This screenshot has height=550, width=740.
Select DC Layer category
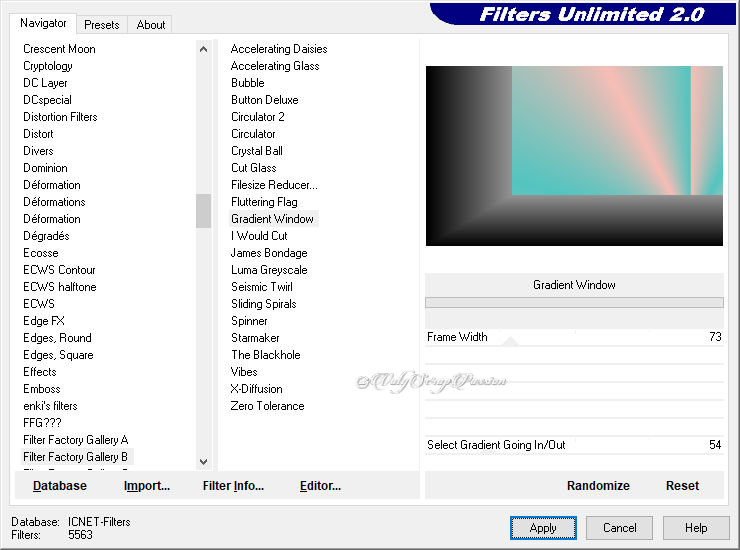click(x=45, y=83)
